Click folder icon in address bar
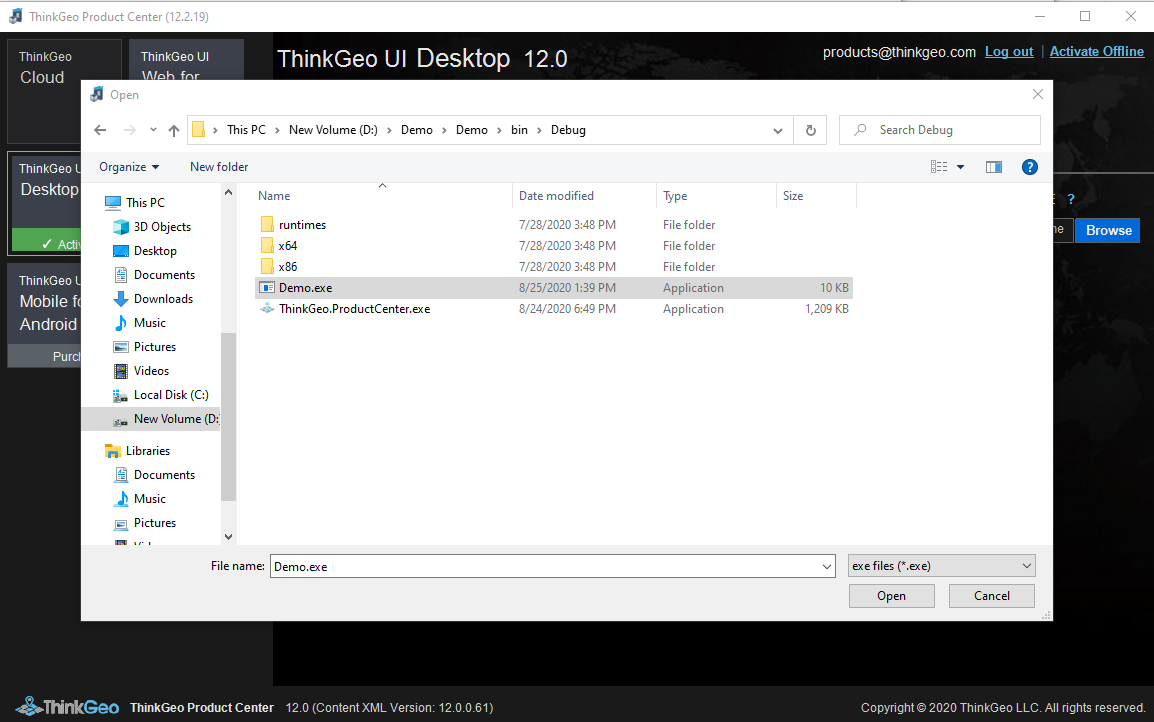1154x722 pixels. click(x=198, y=130)
